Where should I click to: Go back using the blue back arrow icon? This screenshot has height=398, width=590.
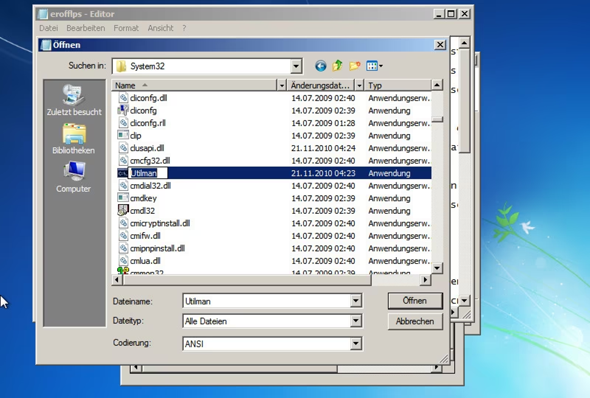click(321, 66)
